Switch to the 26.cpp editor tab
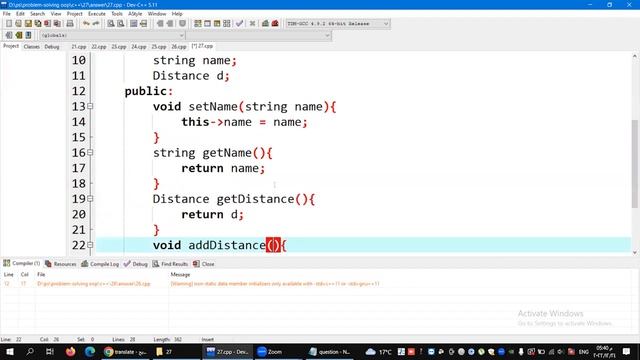640x360 pixels. tap(179, 47)
